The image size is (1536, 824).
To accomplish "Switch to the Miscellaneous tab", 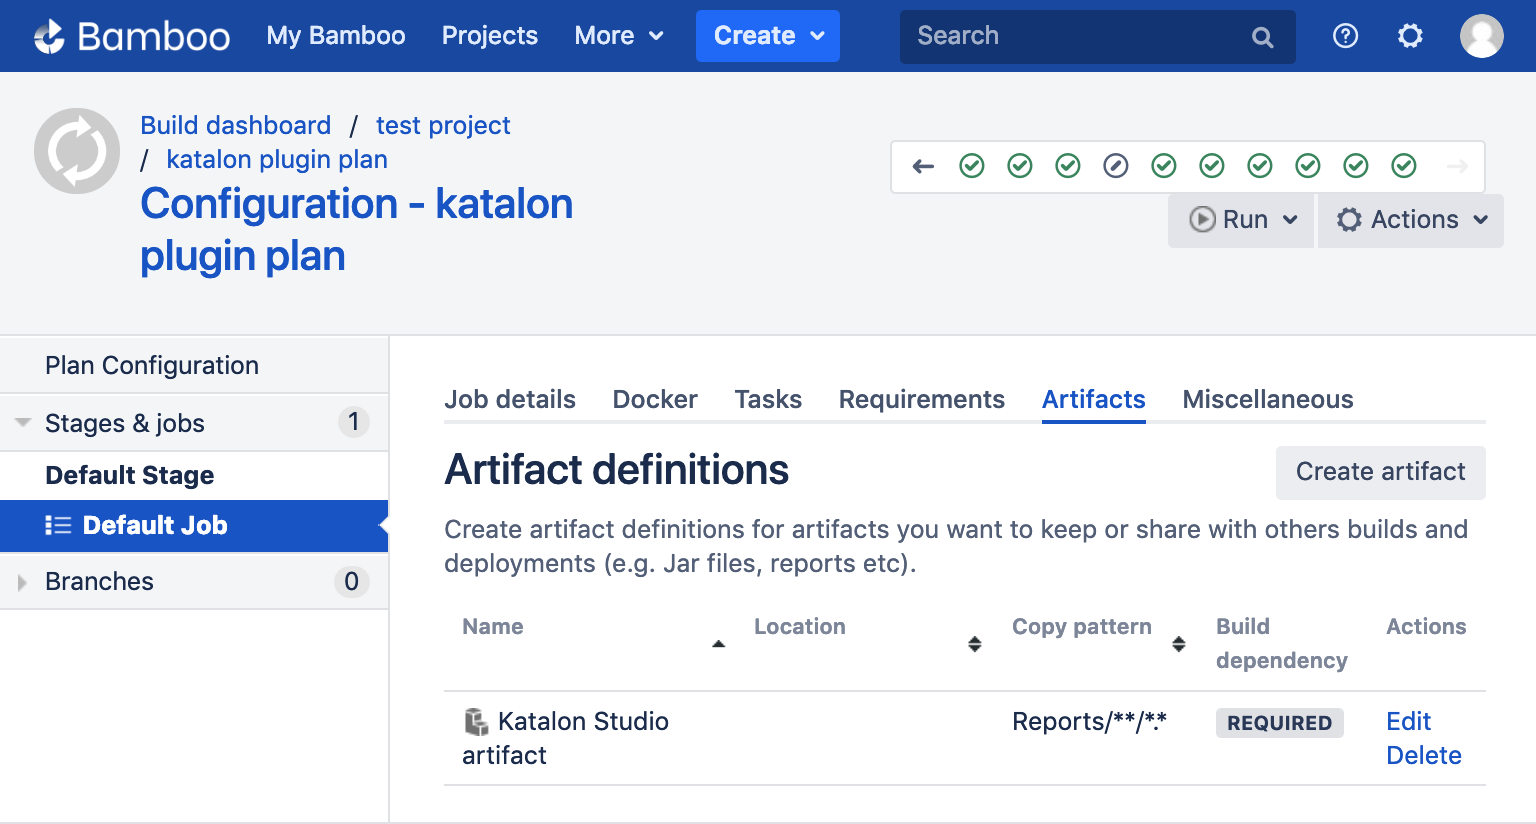I will (x=1267, y=400).
